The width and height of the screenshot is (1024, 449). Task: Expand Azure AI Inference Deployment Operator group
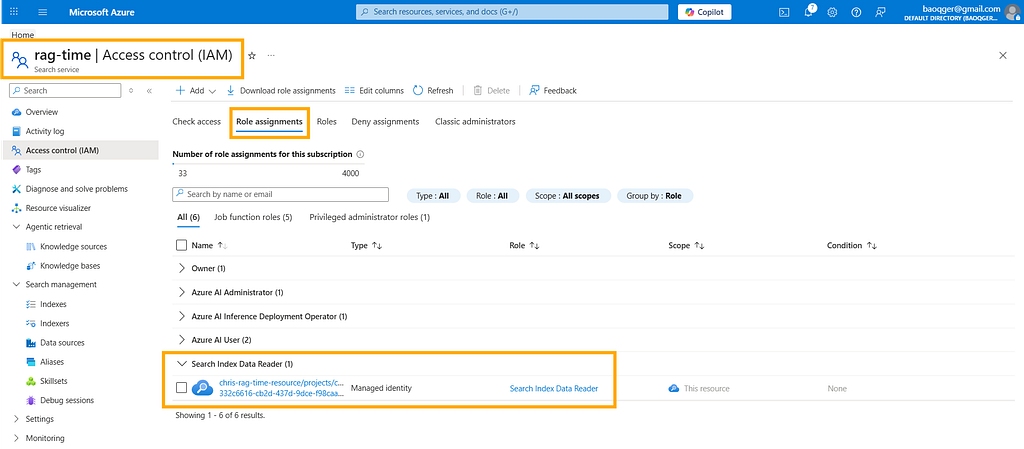click(x=182, y=316)
